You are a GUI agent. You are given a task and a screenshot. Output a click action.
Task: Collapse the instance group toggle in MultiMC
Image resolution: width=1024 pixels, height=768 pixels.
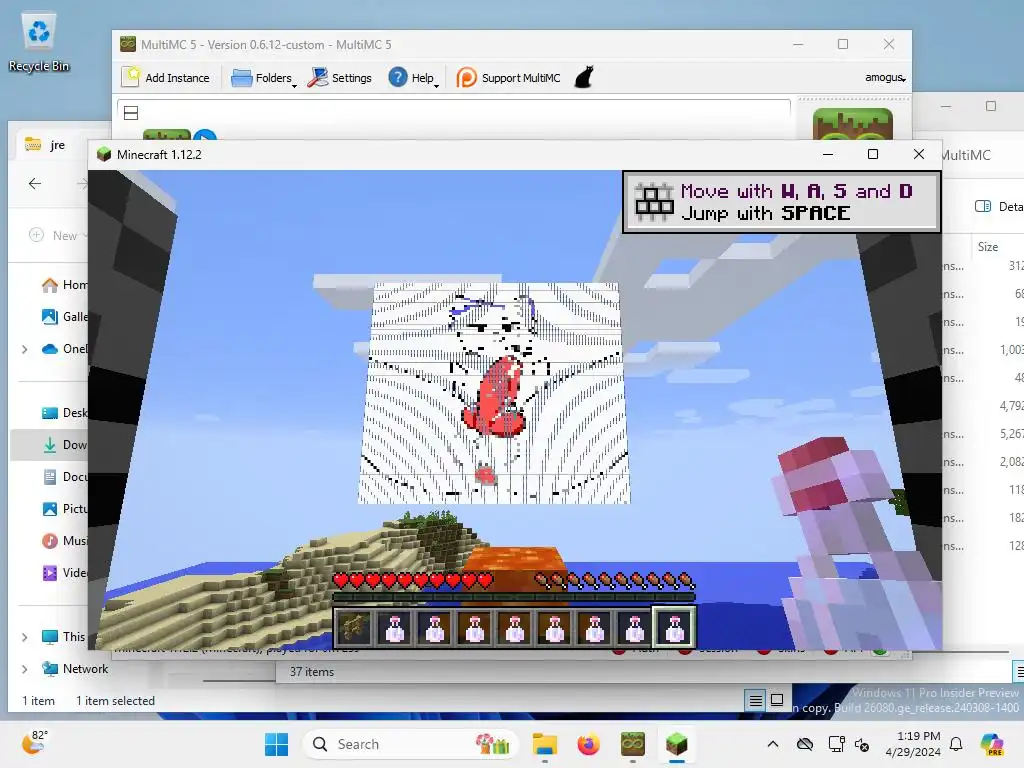[131, 113]
